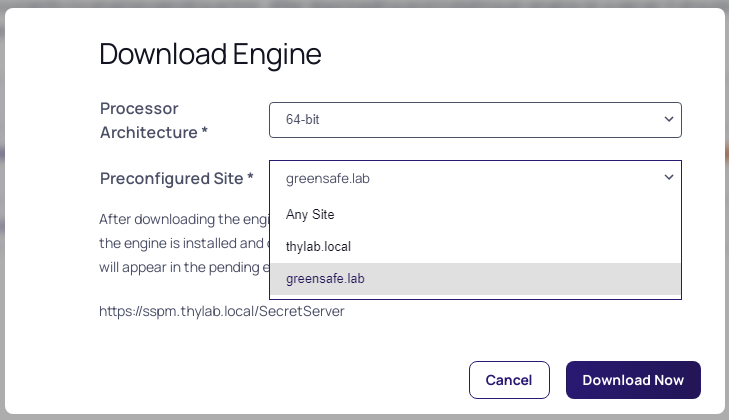Click the dimmed backdrop left of dialog

click(x=3, y=210)
